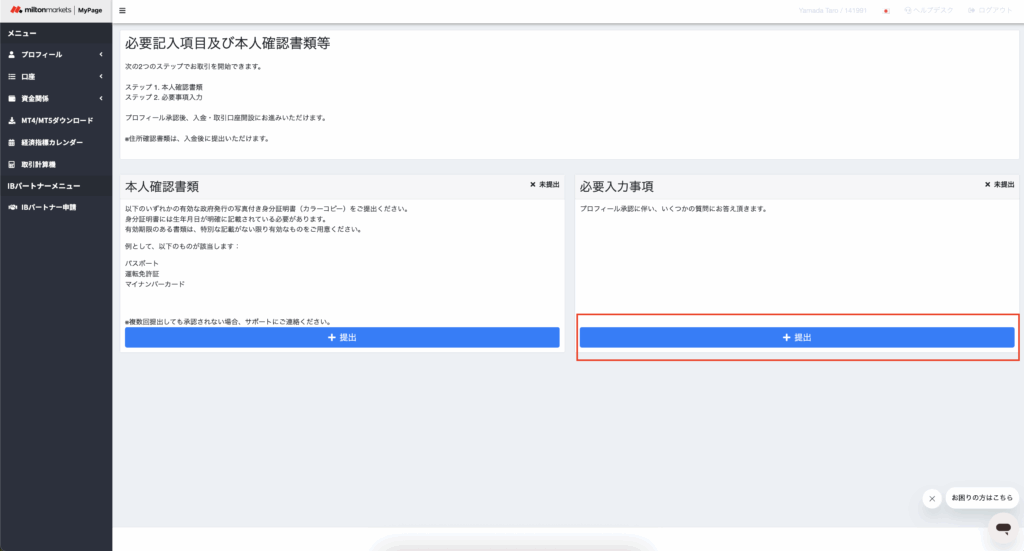
Task: Click the miltonmarkets MyPage logo
Action: point(56,10)
